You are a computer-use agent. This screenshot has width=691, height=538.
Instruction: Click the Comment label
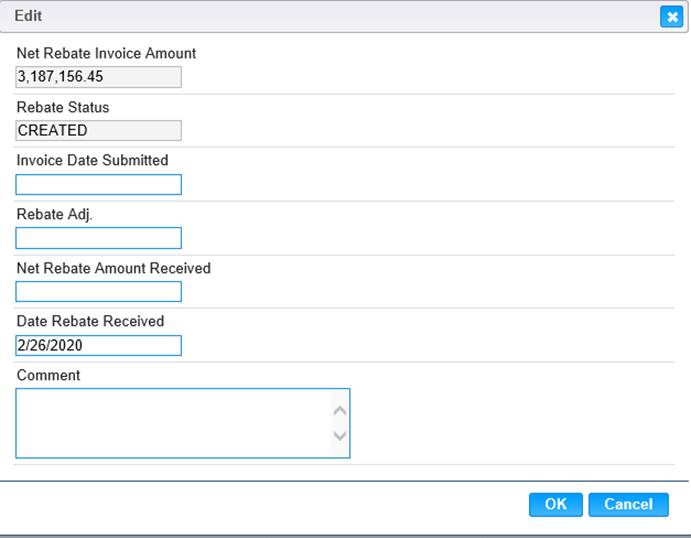[x=48, y=375]
